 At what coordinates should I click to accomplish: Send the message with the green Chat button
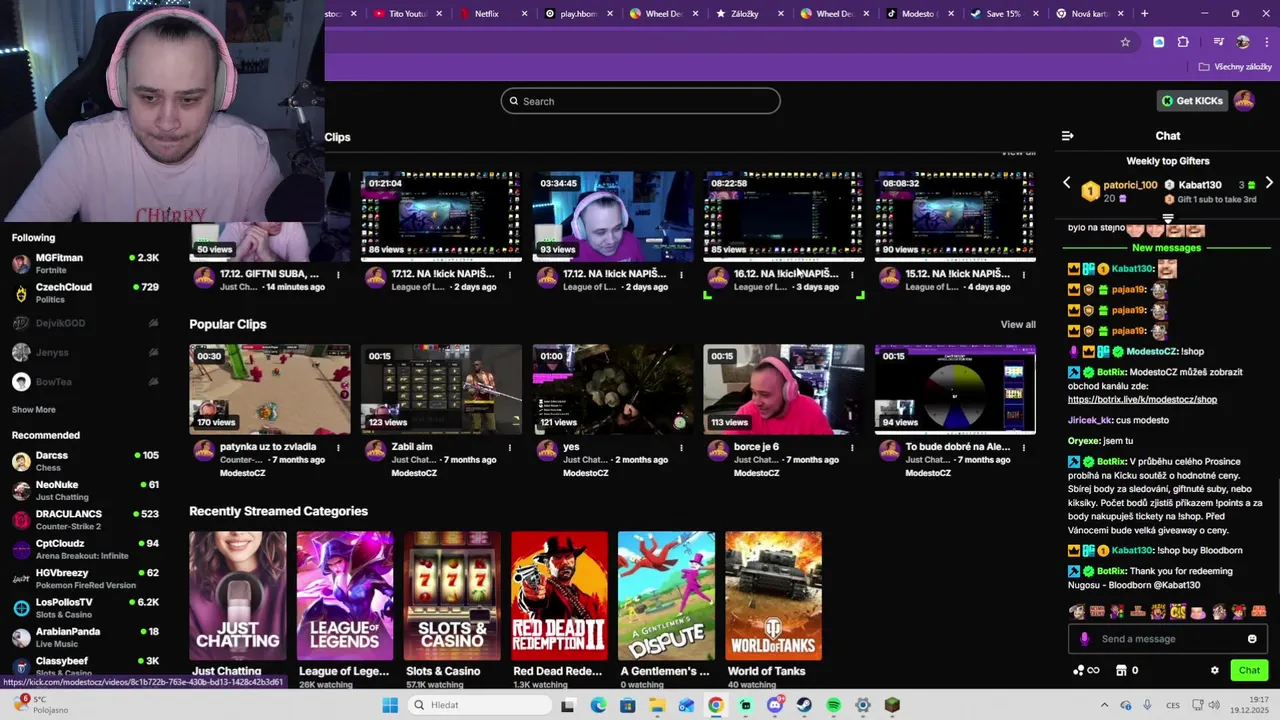click(1249, 671)
